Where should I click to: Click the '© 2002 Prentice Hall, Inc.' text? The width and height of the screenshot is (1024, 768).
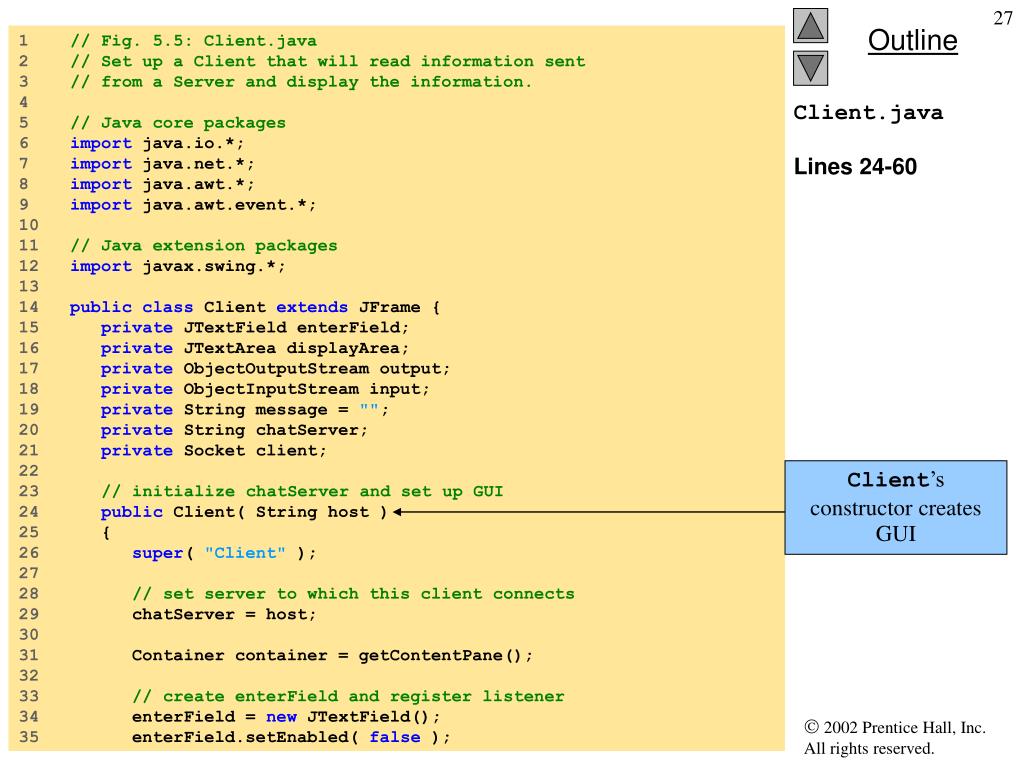(x=895, y=728)
